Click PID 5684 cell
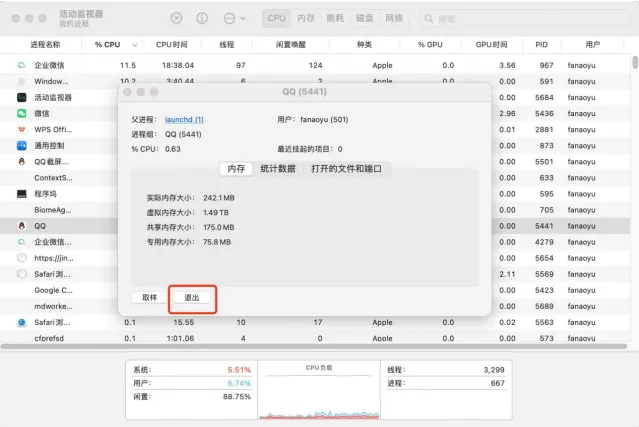This screenshot has height=427, width=639. coord(544,97)
